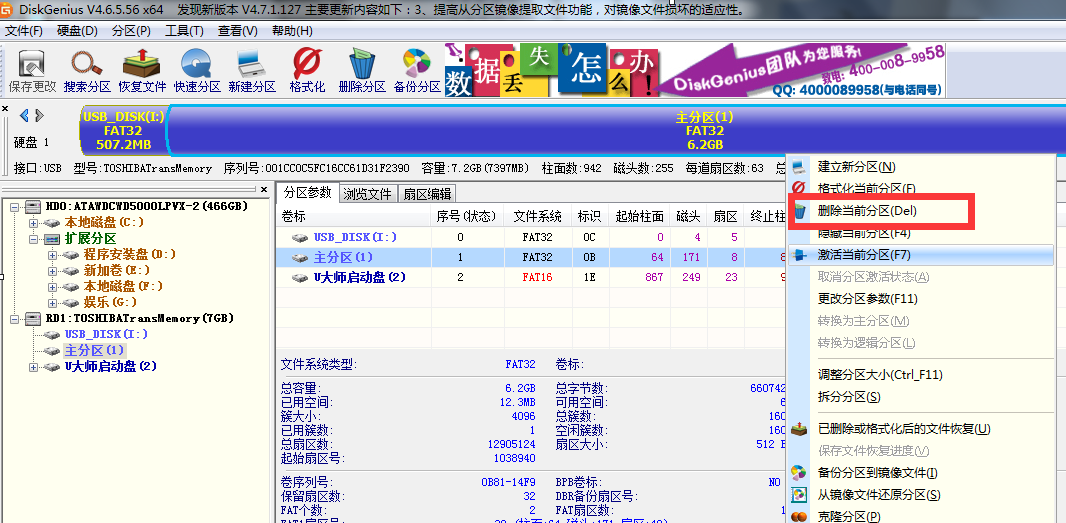Click the 快速分区 disc icon
Image resolution: width=1066 pixels, height=523 pixels.
tap(196, 64)
